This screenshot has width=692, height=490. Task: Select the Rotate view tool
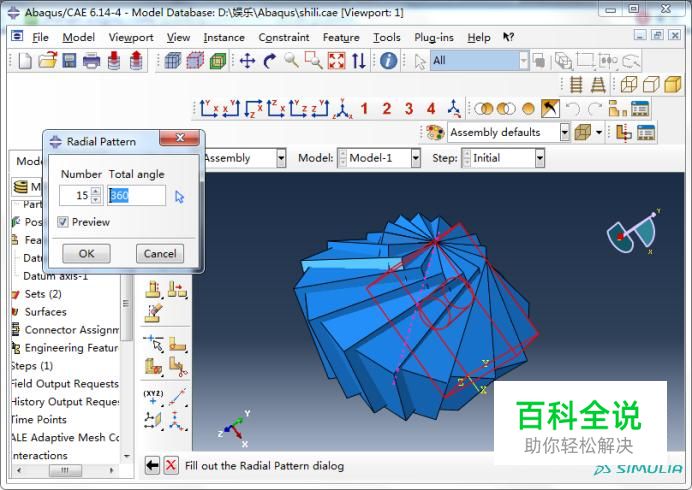pyautogui.click(x=270, y=61)
